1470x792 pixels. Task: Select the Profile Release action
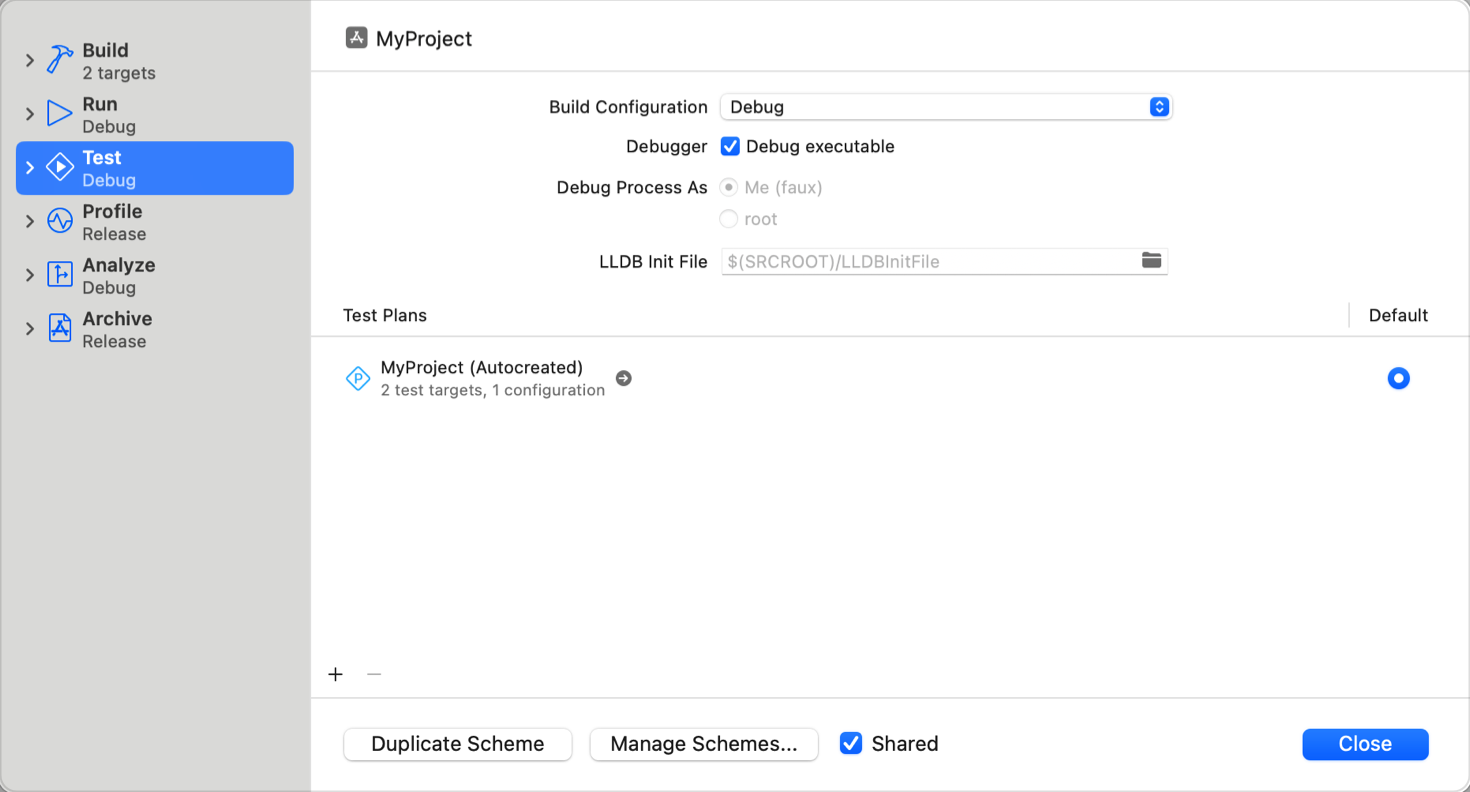click(112, 221)
